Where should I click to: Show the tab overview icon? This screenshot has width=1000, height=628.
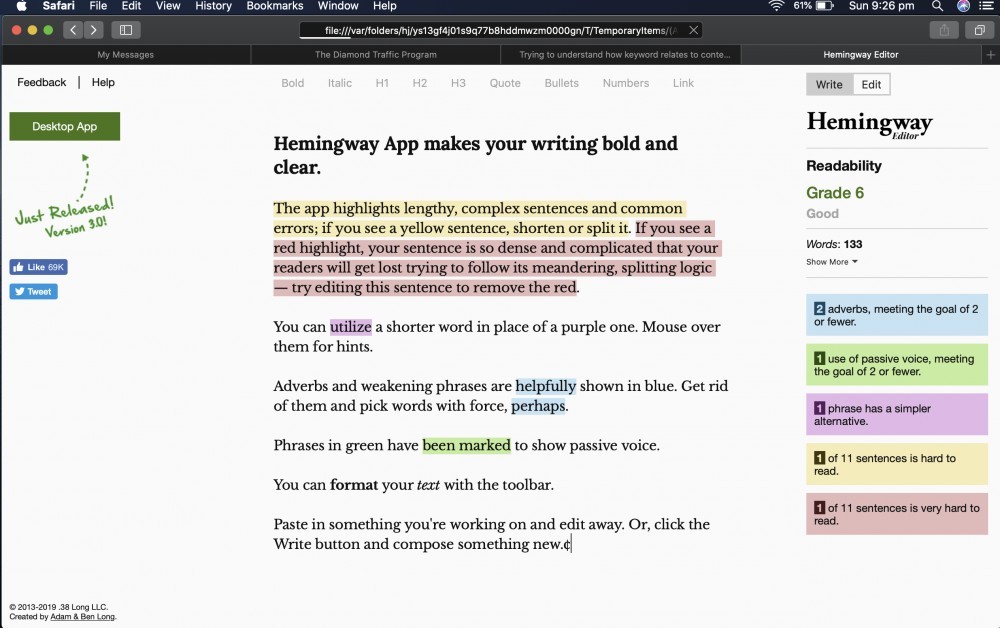[x=980, y=30]
